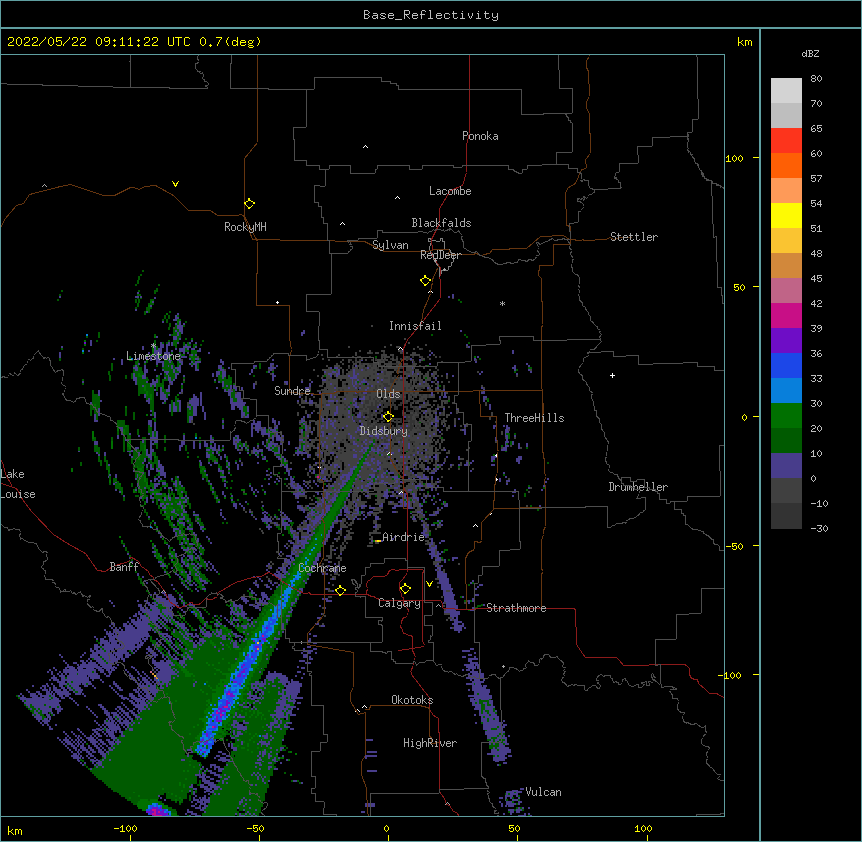
Task: Click the Lake Louise label
Action: point(18,484)
